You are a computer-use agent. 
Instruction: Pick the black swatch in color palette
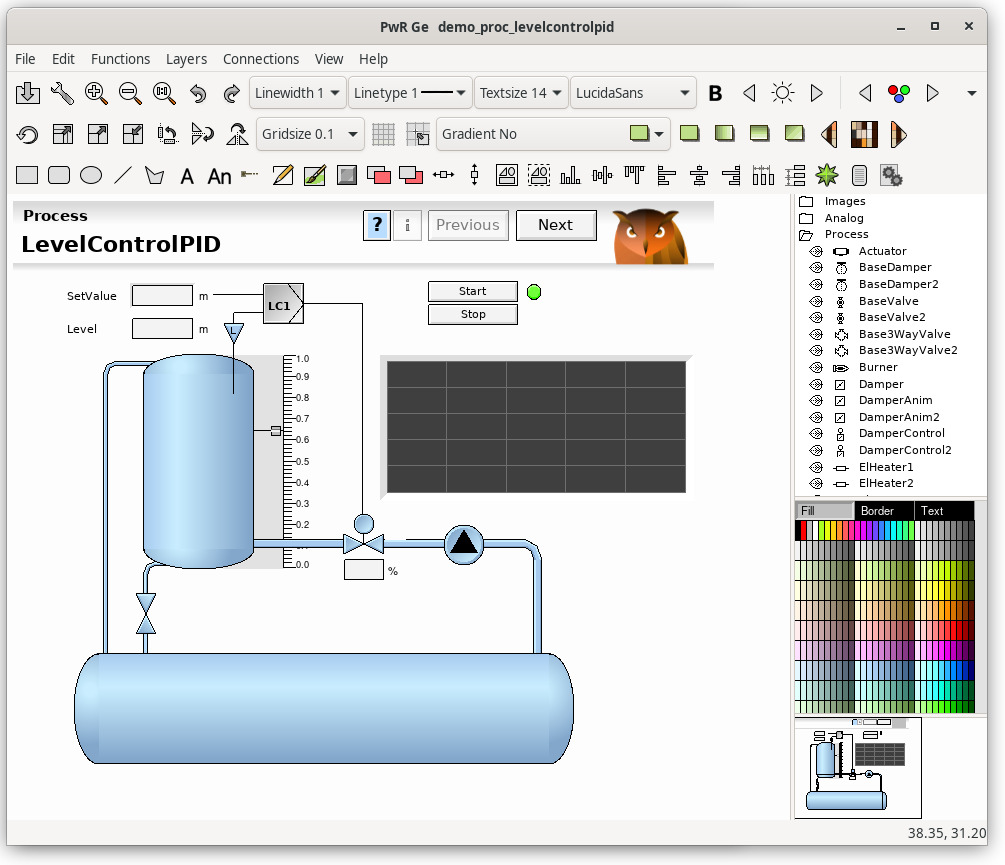pyautogui.click(x=800, y=531)
